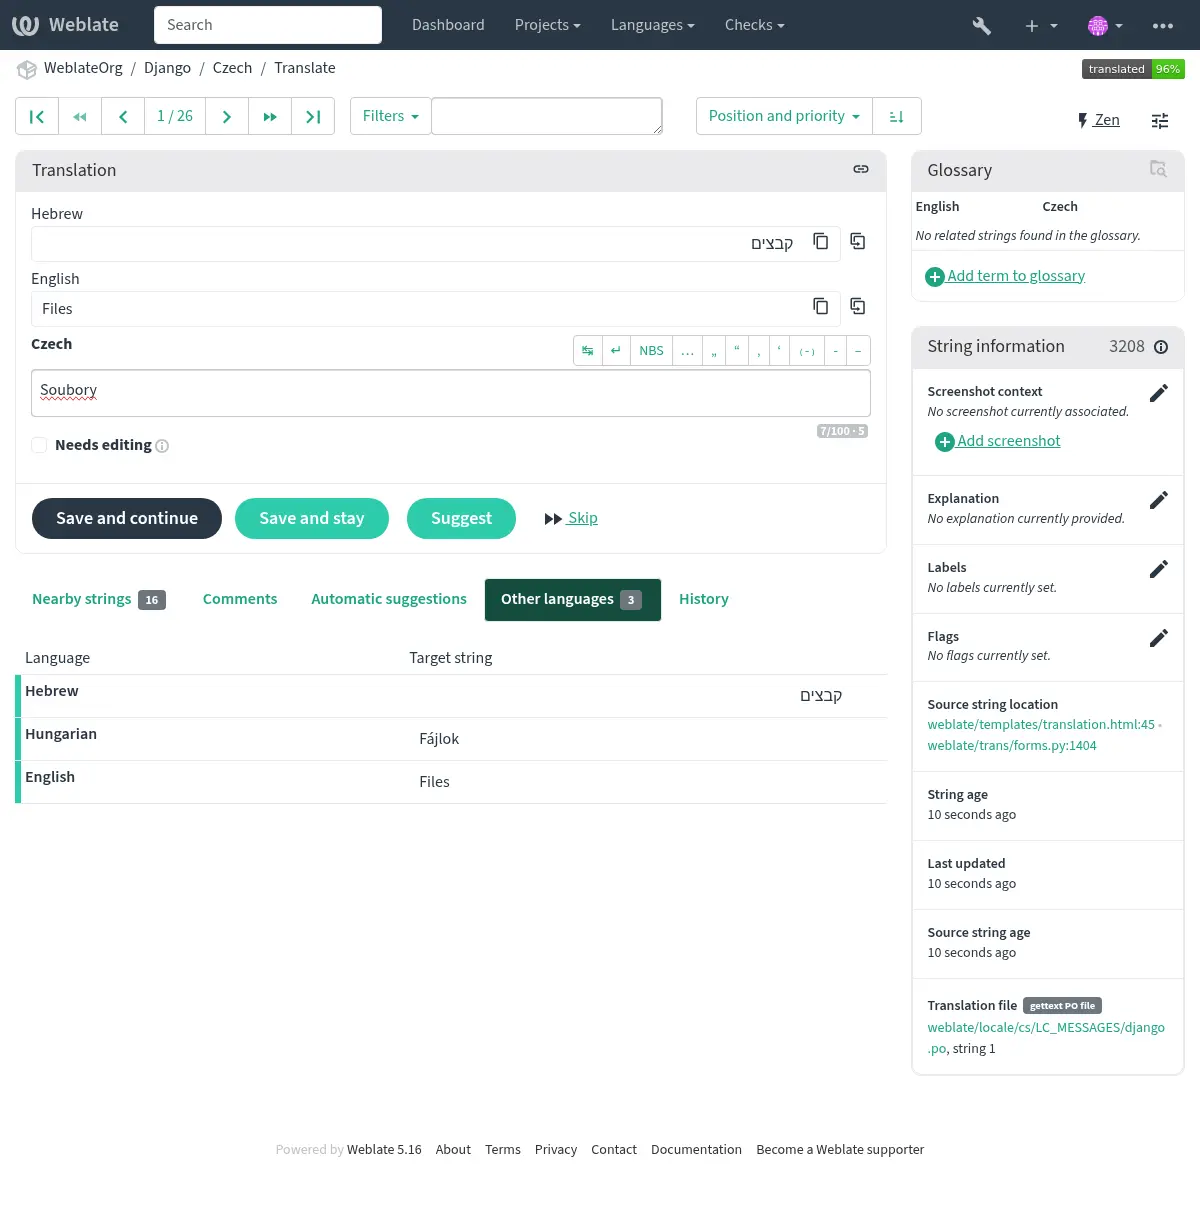
Task: Jump to the last string in navigation
Action: (313, 117)
